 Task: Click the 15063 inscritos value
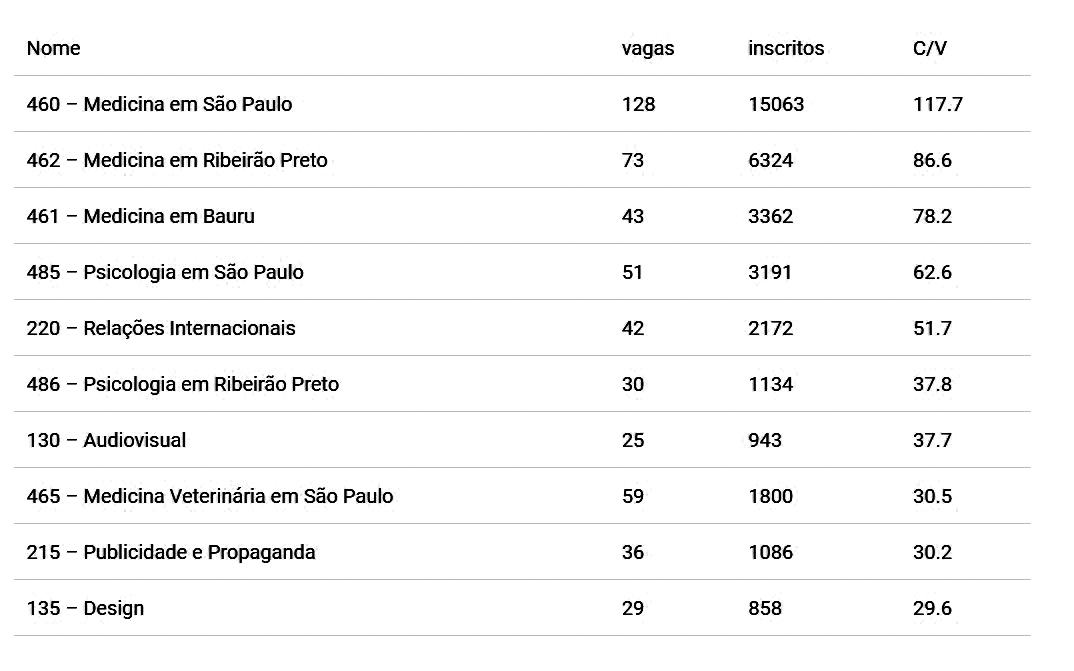pyautogui.click(x=776, y=104)
